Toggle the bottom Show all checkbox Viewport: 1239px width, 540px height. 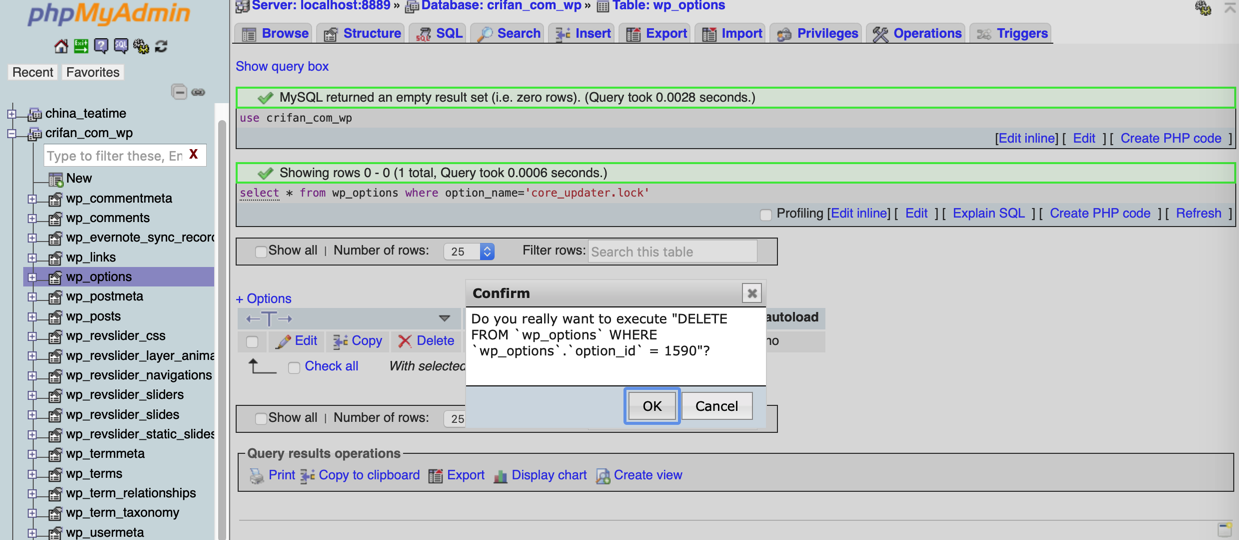coord(260,419)
